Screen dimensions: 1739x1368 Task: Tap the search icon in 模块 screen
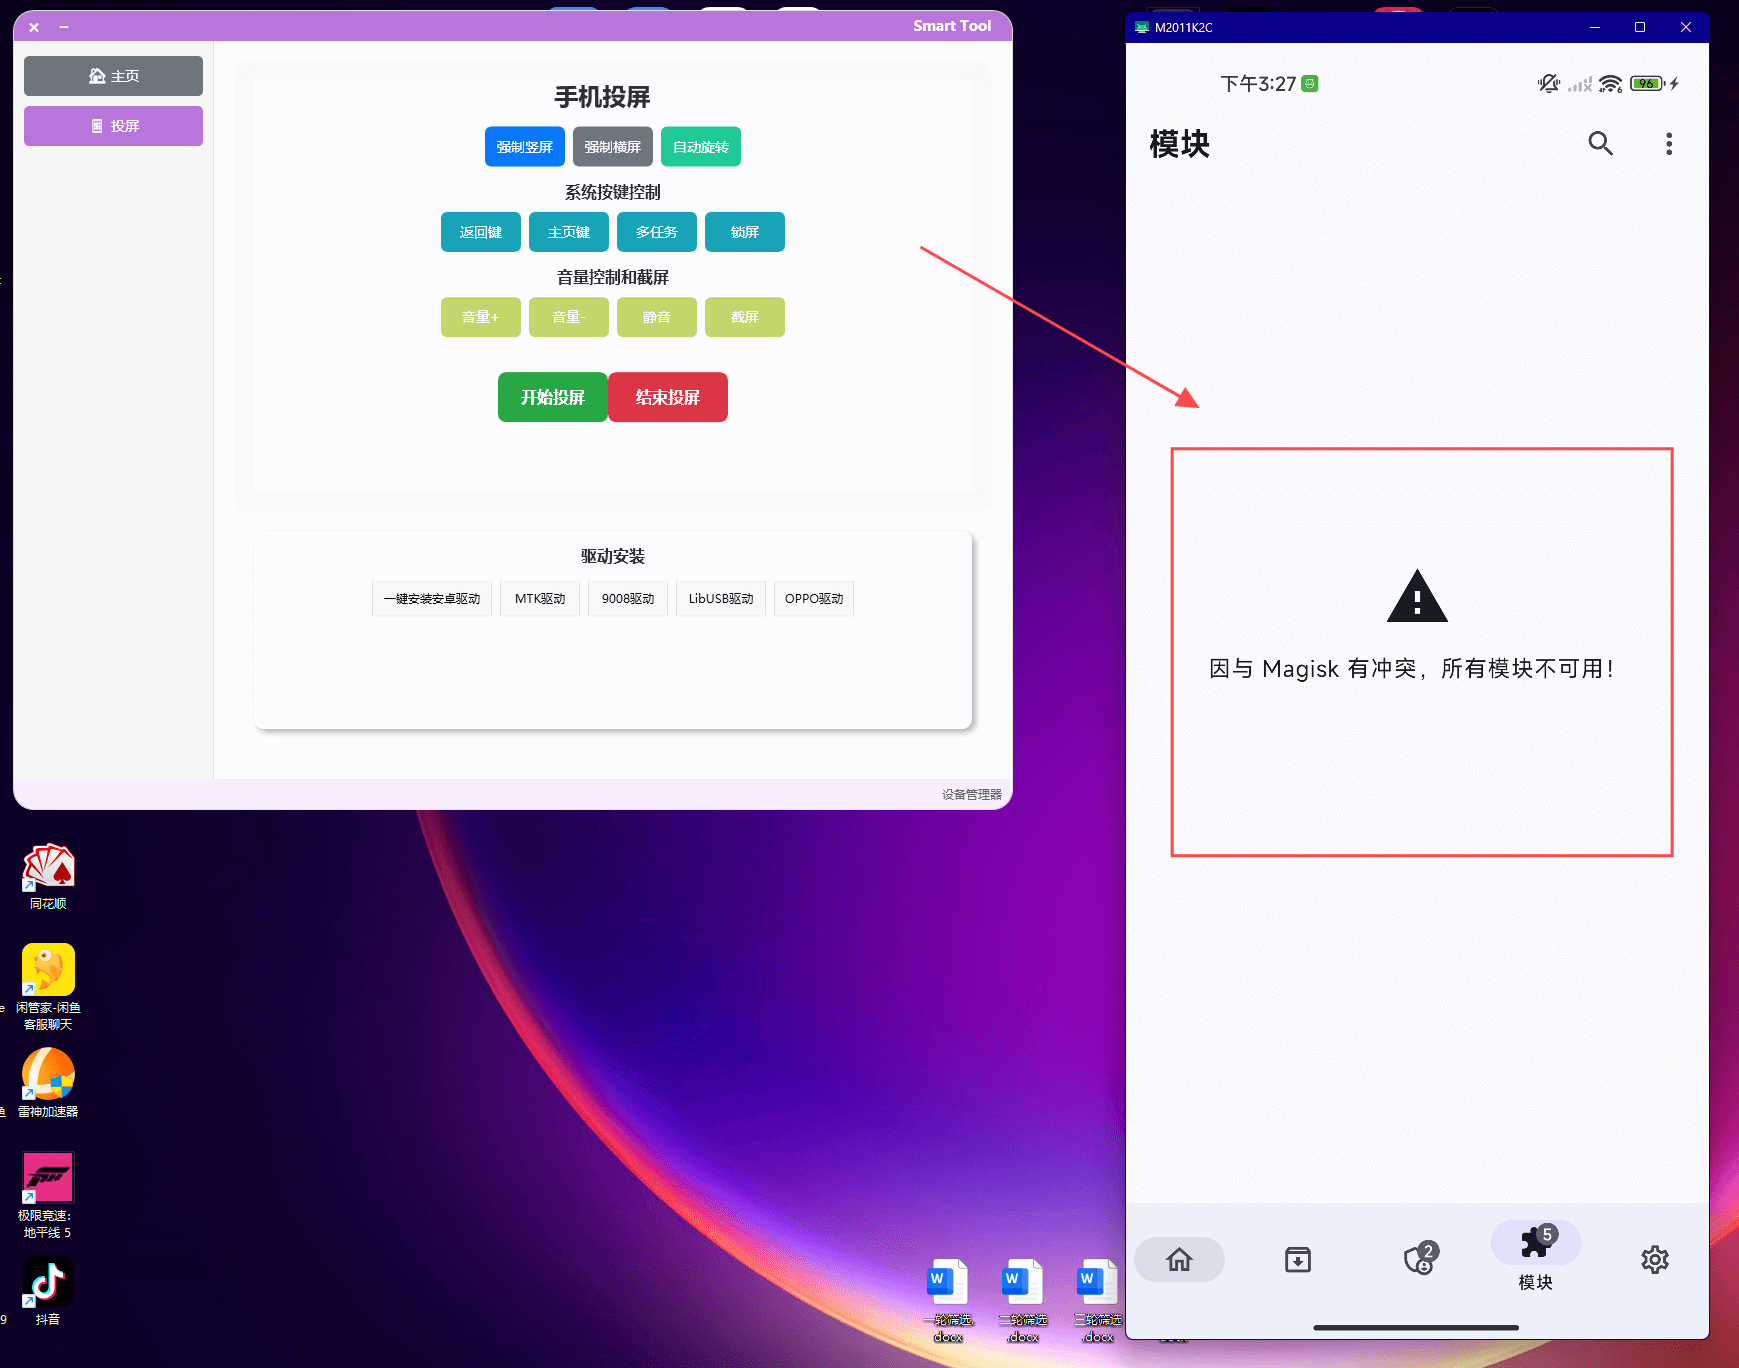coord(1600,143)
